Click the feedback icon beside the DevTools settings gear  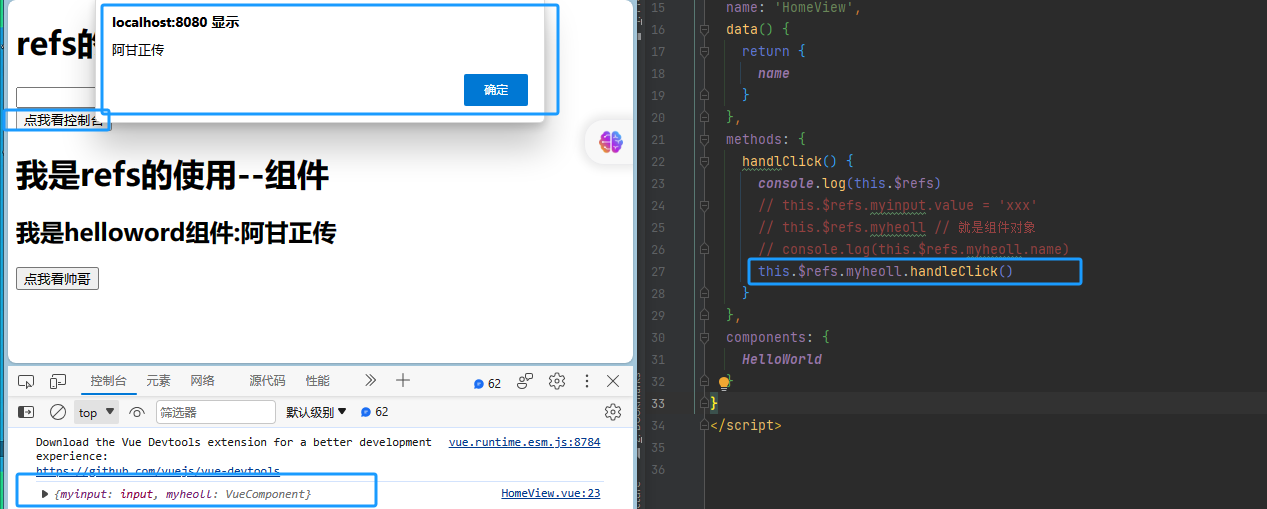point(525,381)
